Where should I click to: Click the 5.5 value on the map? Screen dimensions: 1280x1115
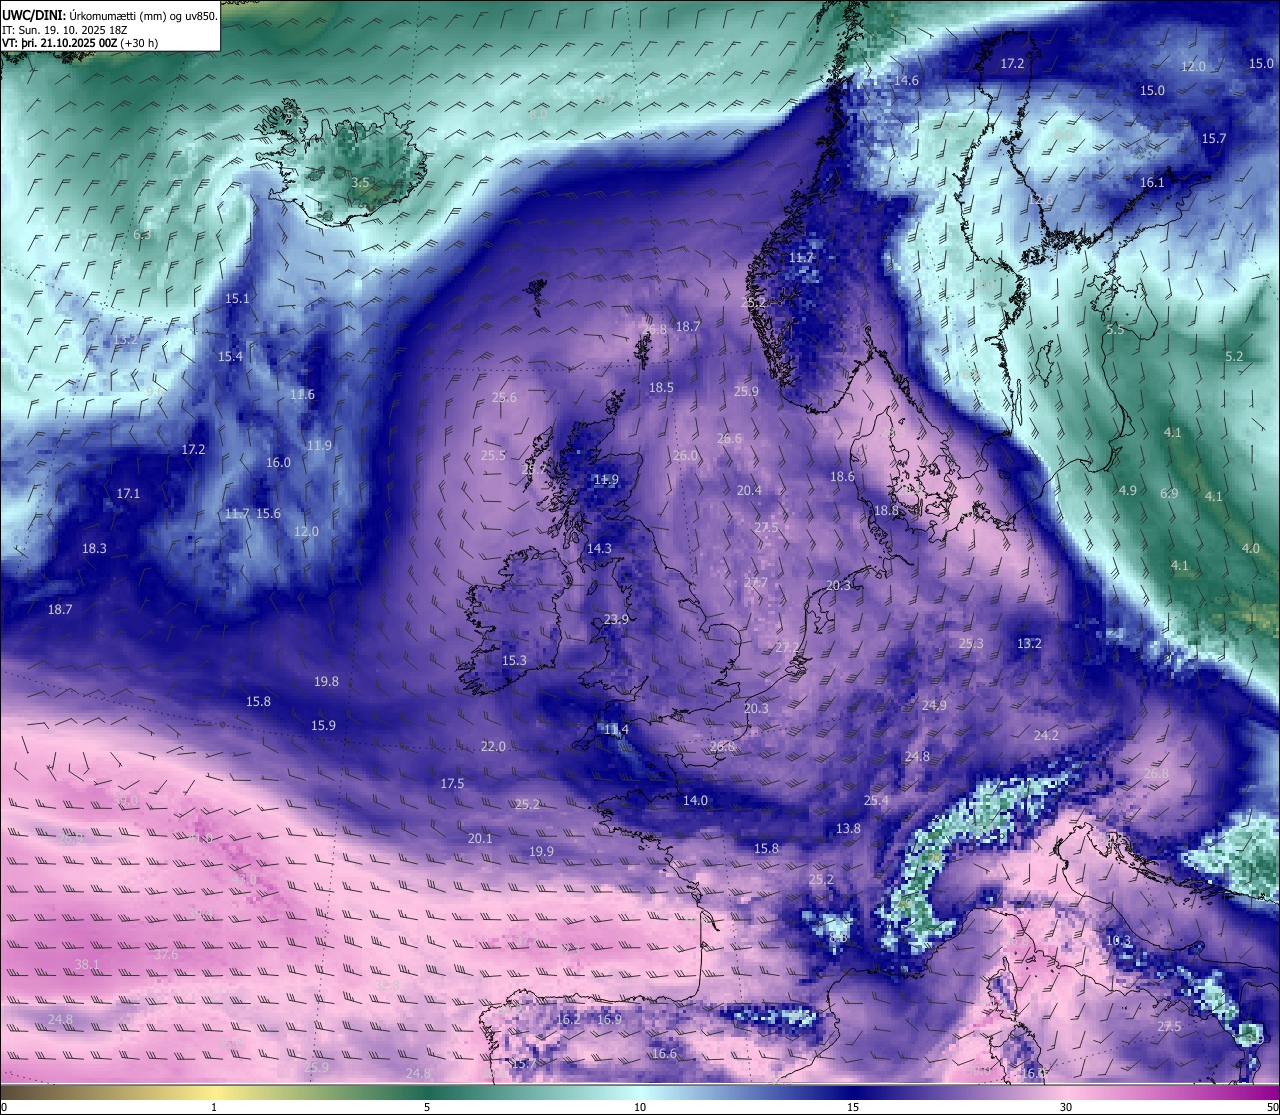(1115, 329)
